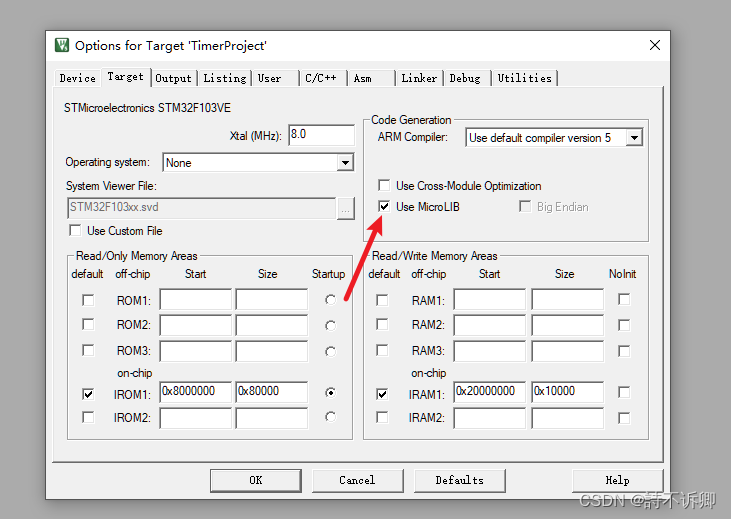Screen dimensions: 731x519
Task: Select the ROM1 Startup radio button
Action: tap(330, 300)
